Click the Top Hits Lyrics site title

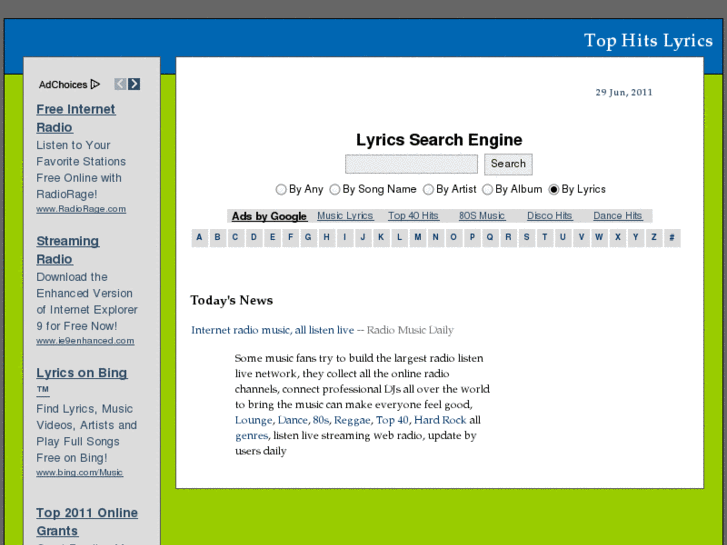point(648,41)
